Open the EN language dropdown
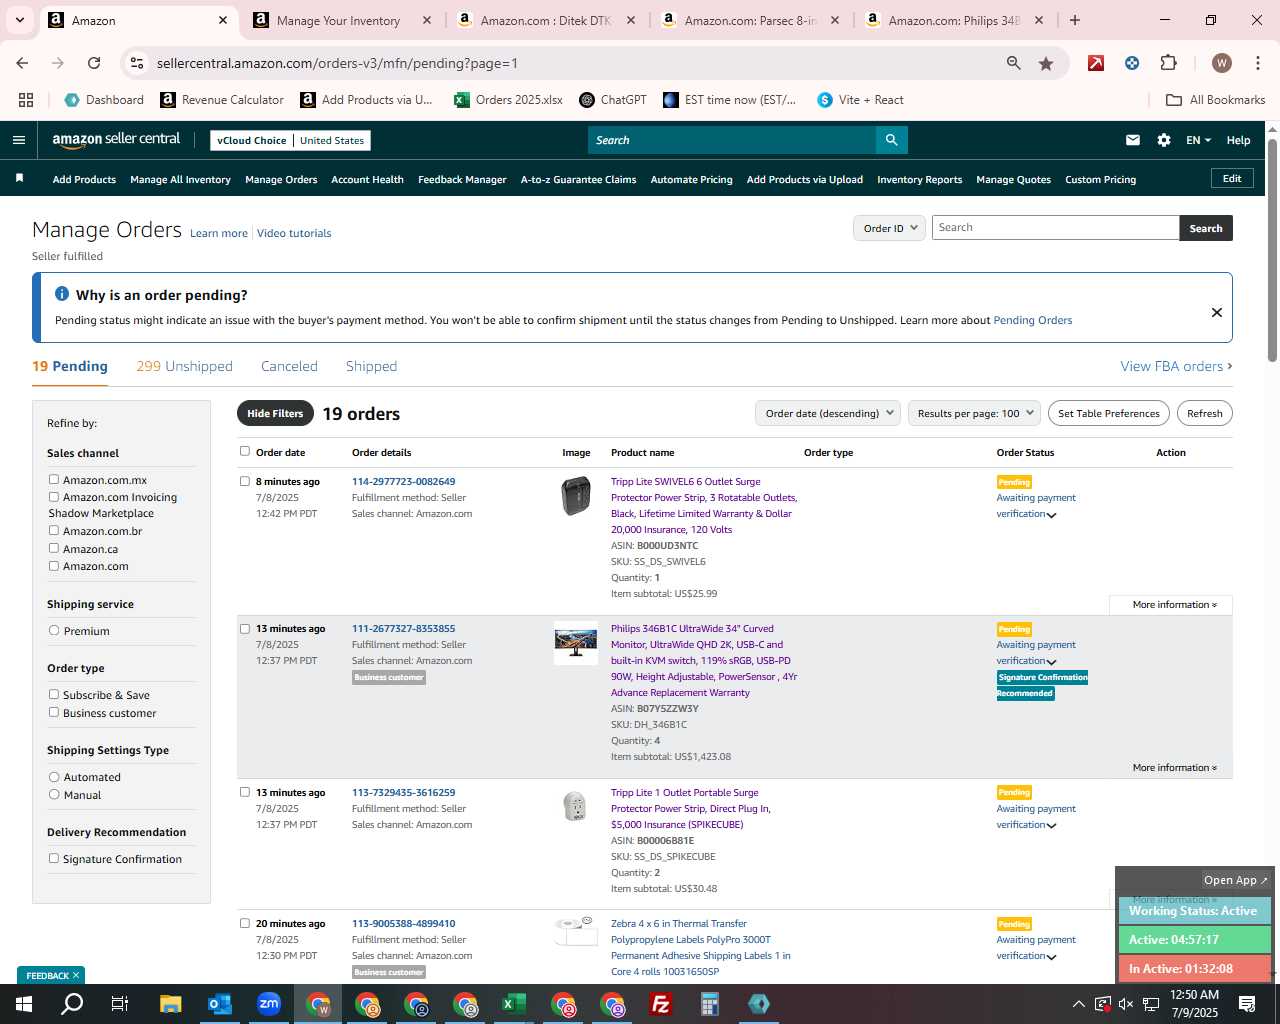This screenshot has width=1280, height=1024. (1198, 140)
